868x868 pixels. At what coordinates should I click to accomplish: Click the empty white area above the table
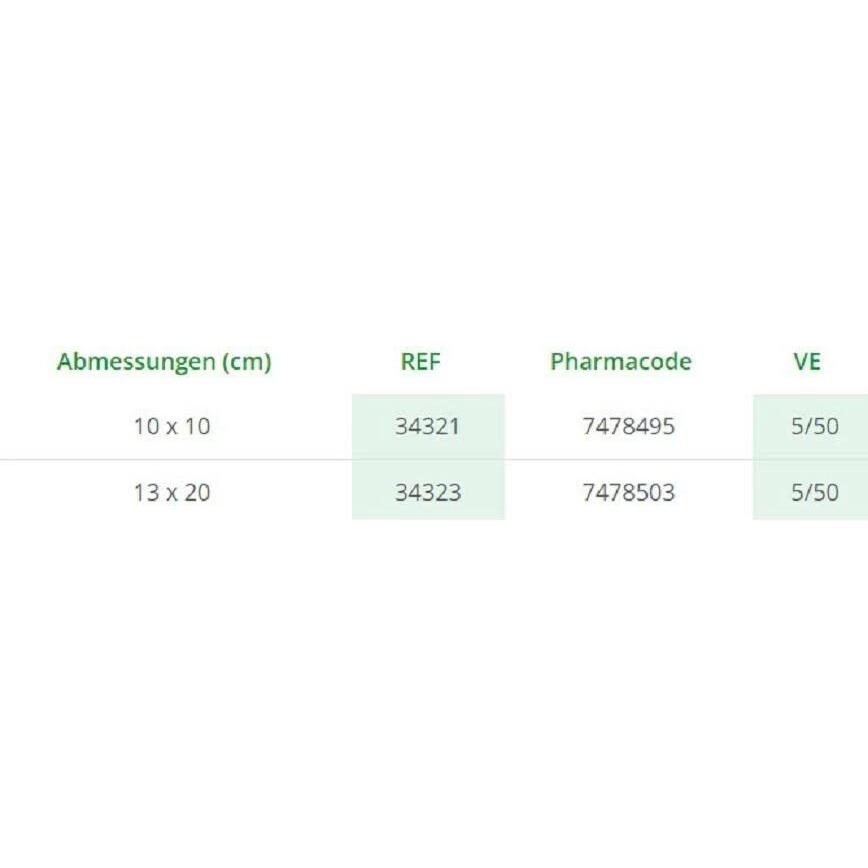tap(434, 170)
